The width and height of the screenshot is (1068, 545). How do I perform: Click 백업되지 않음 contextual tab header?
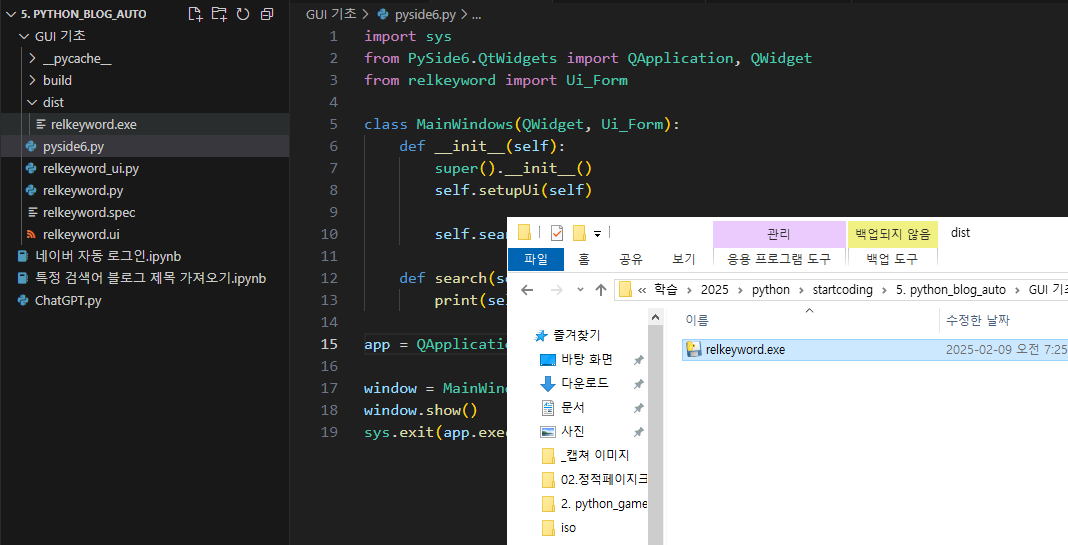click(x=892, y=234)
